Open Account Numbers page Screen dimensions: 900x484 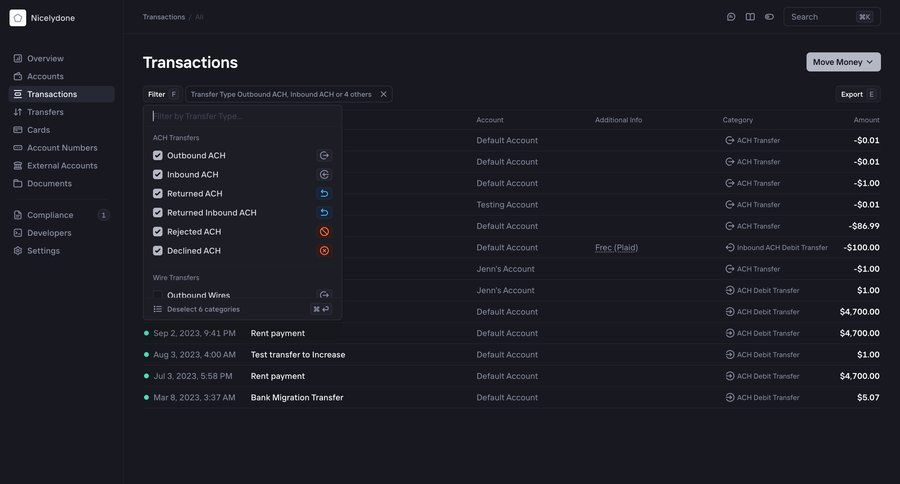point(62,148)
